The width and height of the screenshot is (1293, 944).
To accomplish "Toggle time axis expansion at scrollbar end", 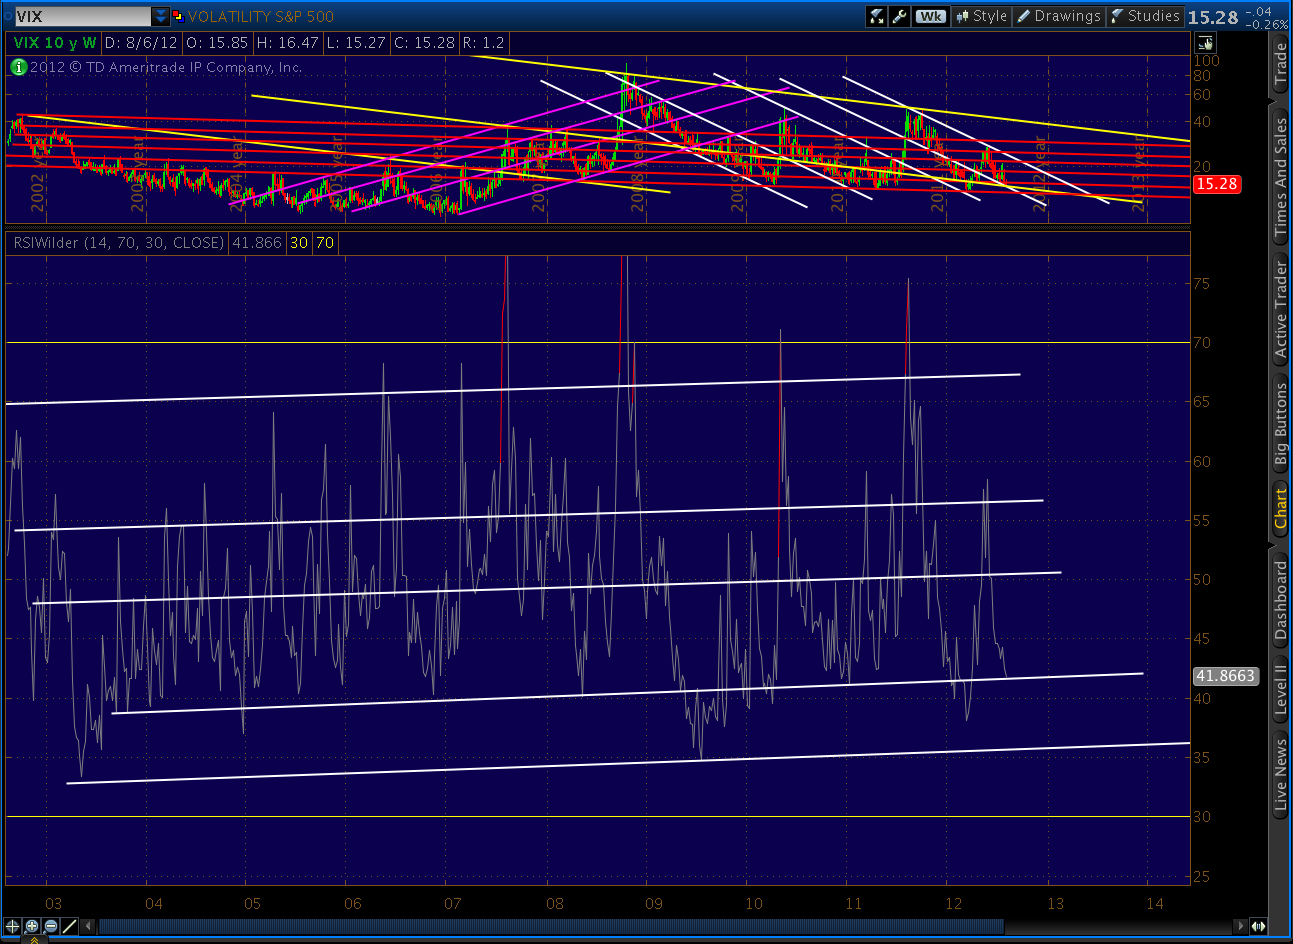I will [1258, 926].
